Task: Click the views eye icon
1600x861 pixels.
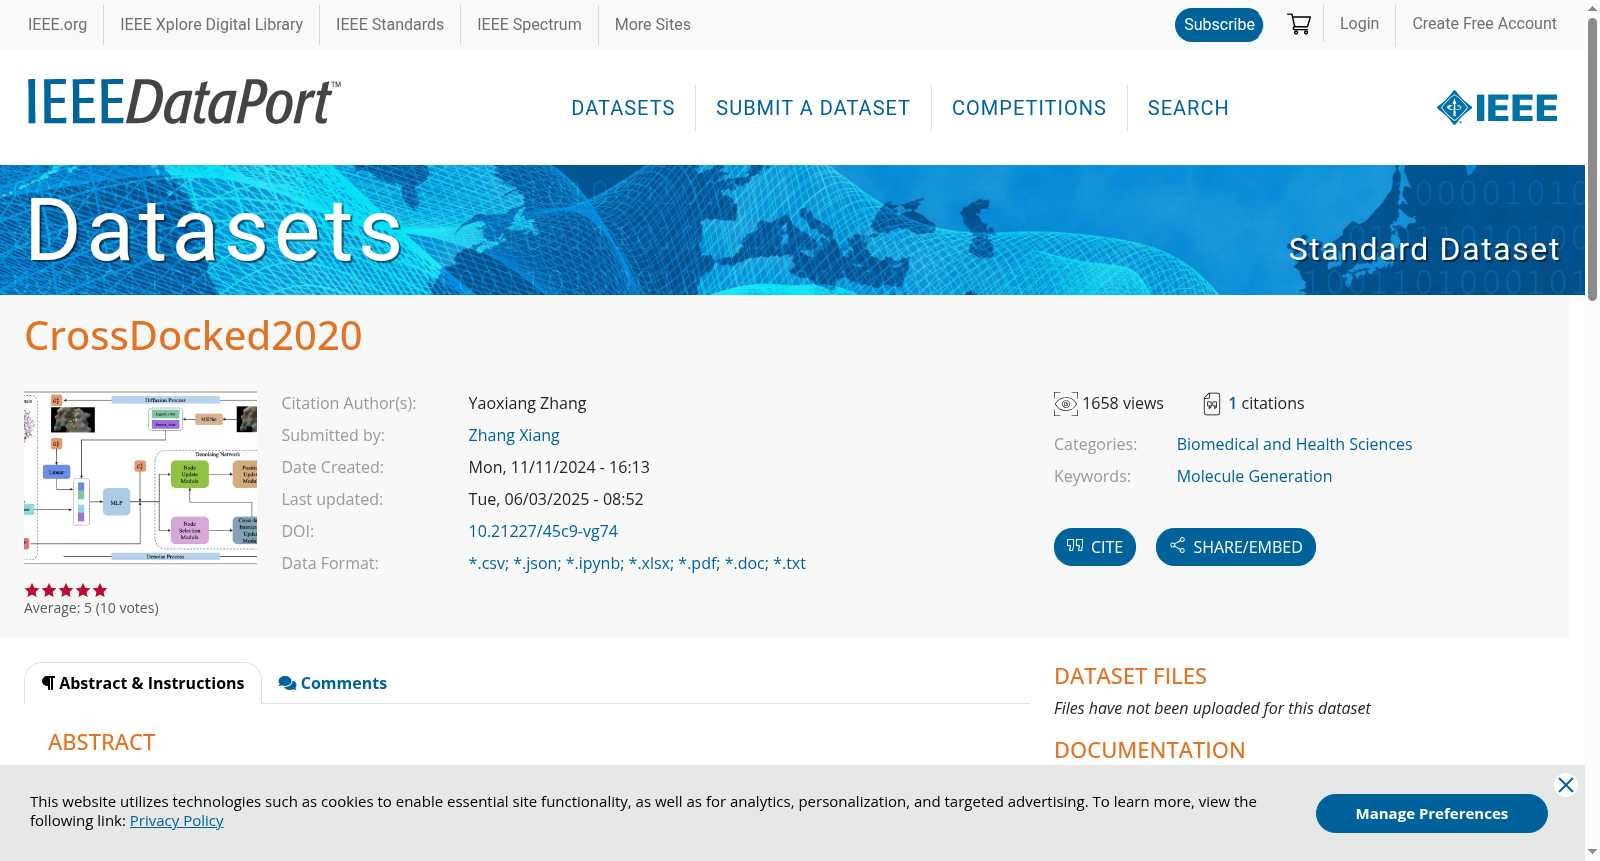Action: tap(1066, 404)
